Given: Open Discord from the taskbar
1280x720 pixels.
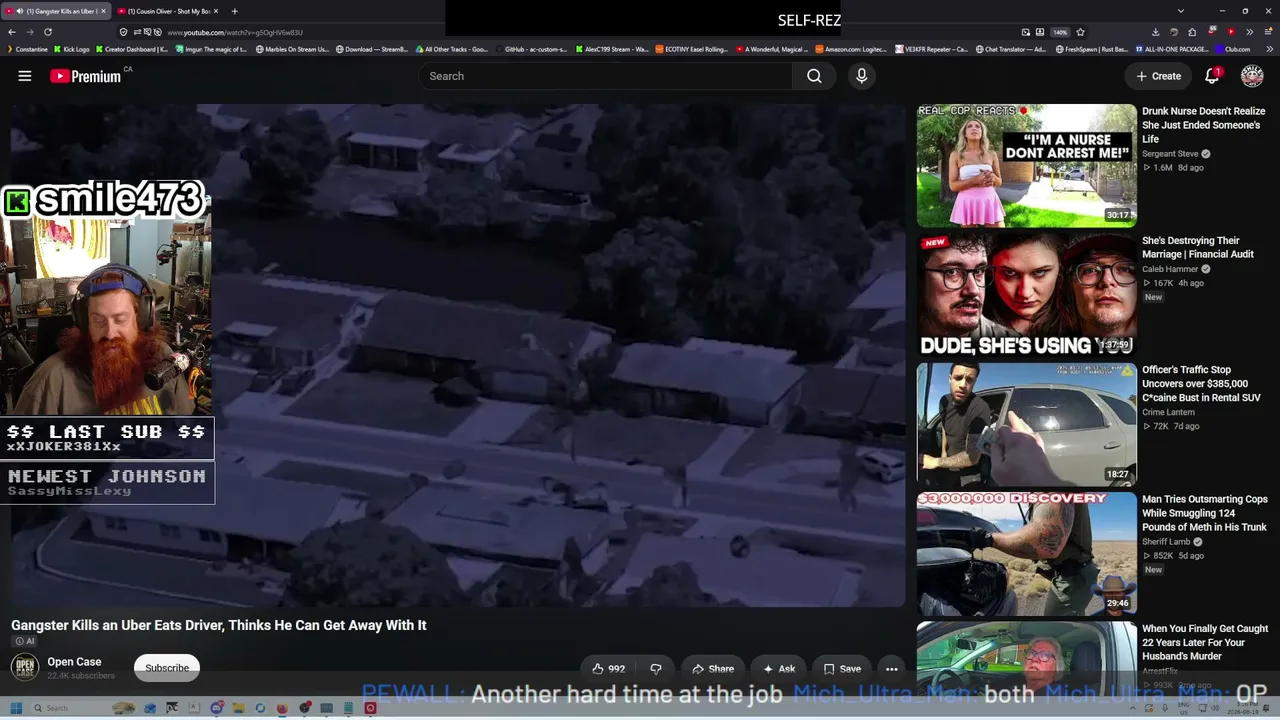Looking at the screenshot, I should (x=216, y=708).
